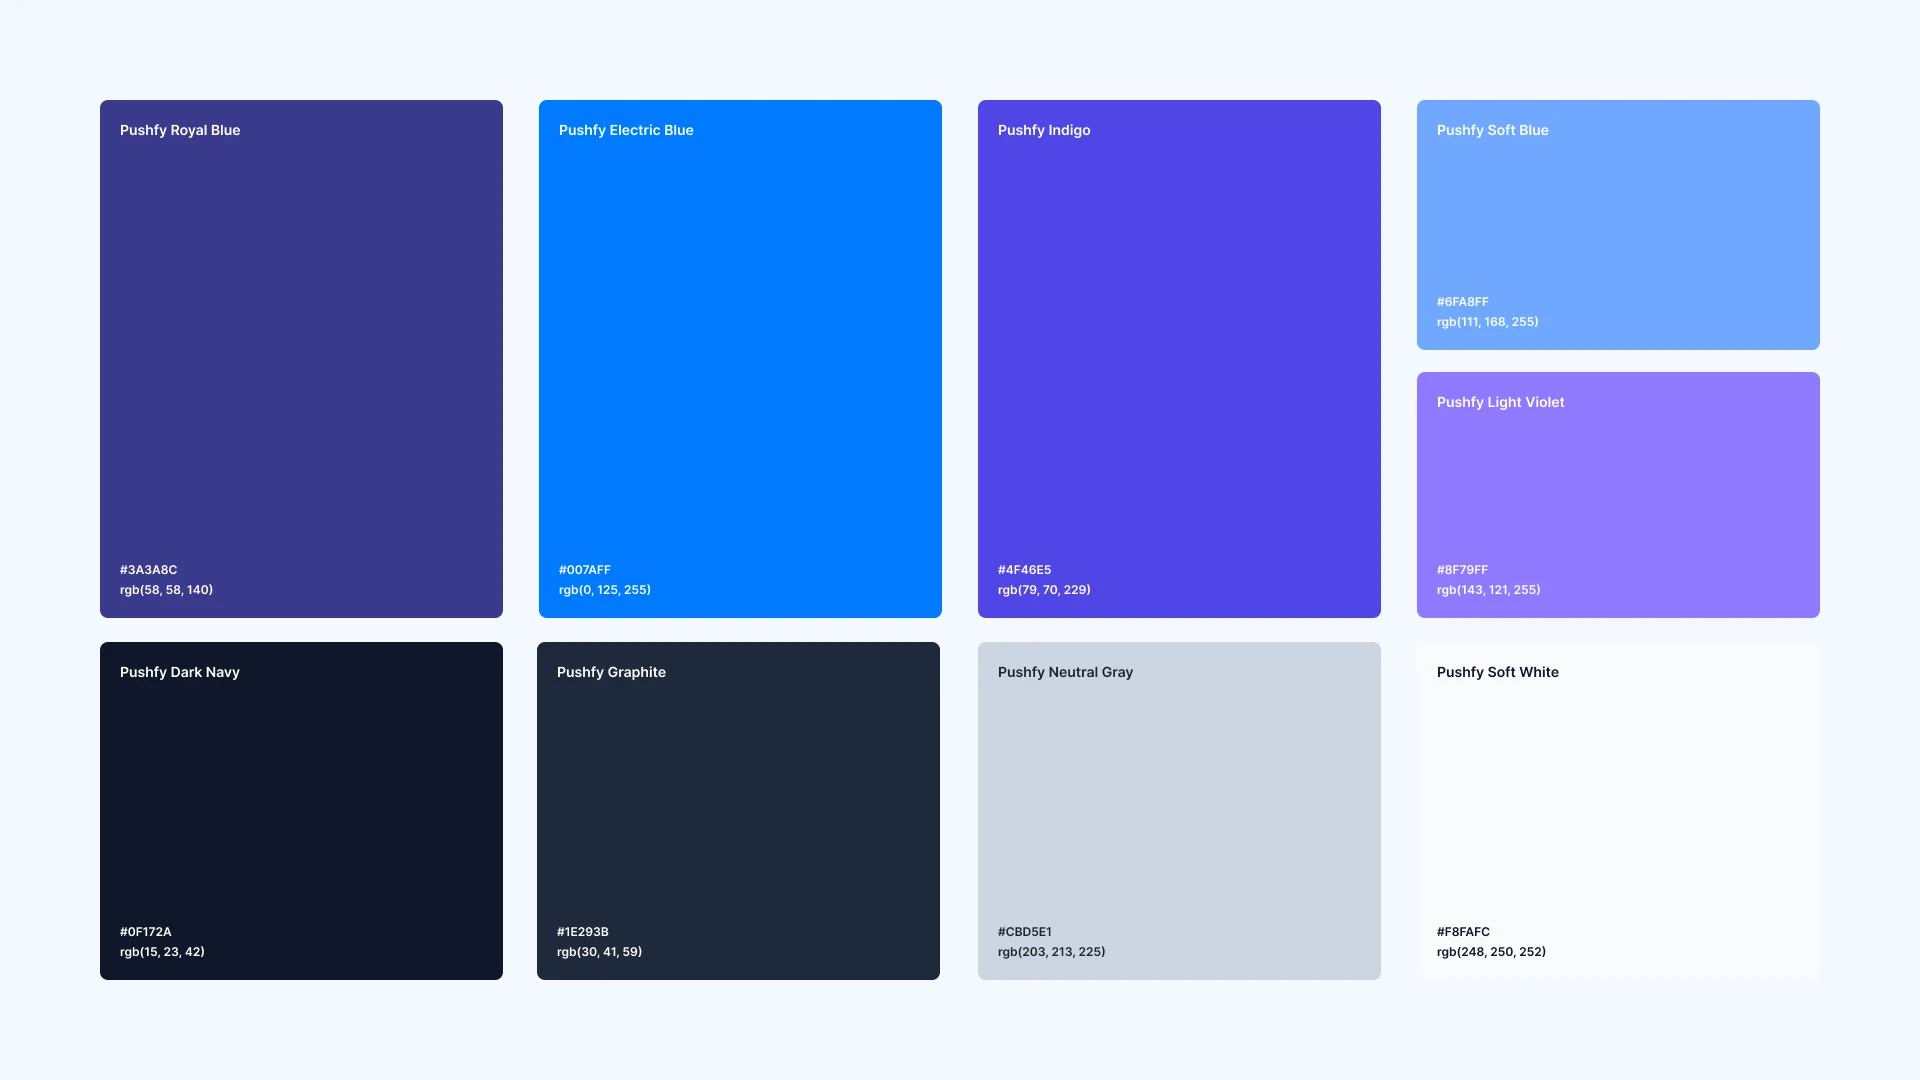Click the #007AFF hex code
The height and width of the screenshot is (1080, 1920).
pos(584,570)
